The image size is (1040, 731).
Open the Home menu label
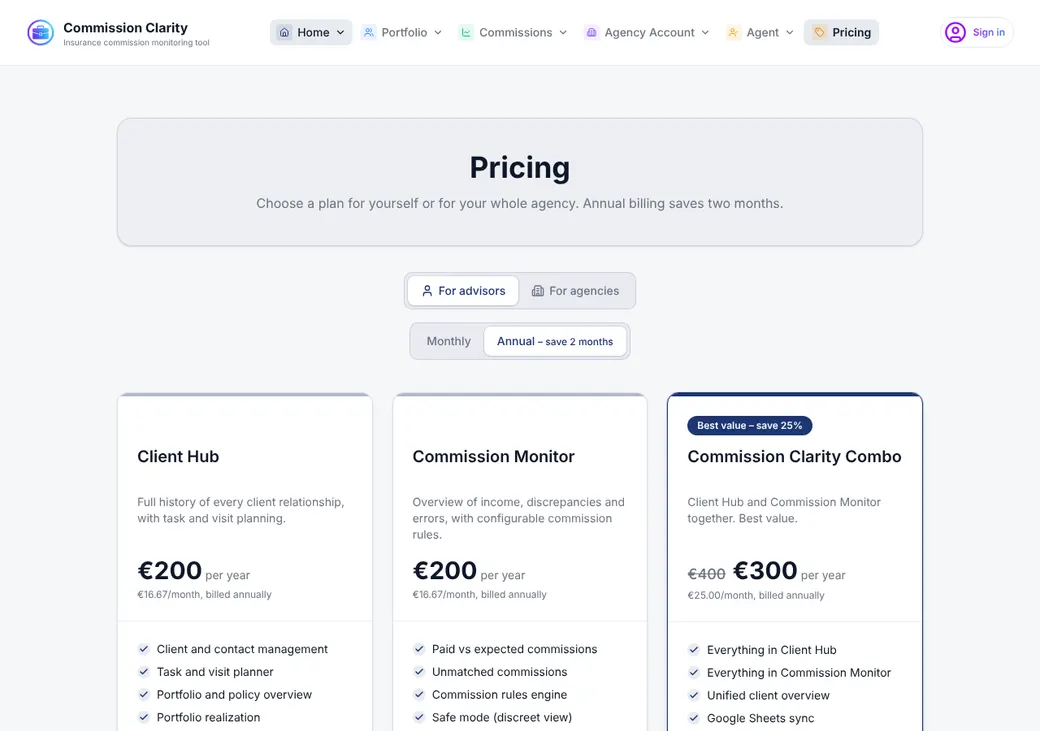pos(313,33)
